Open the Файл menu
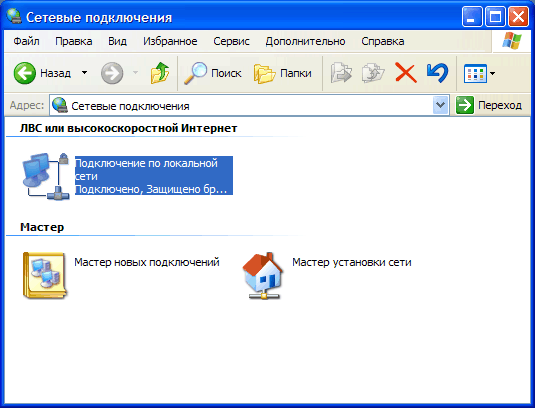This screenshot has width=535, height=408. (x=26, y=41)
